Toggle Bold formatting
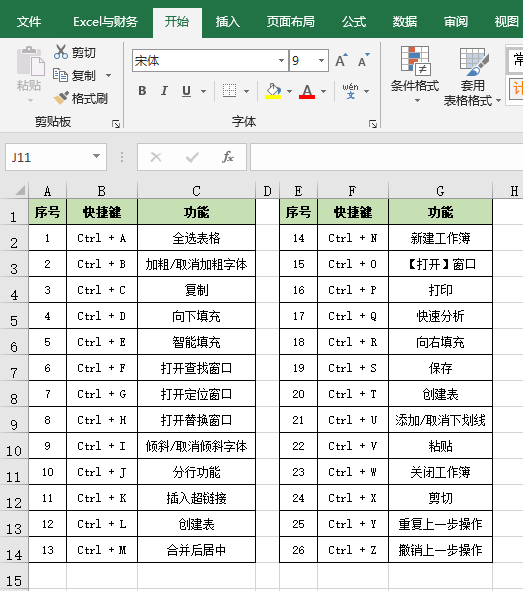 [x=142, y=91]
